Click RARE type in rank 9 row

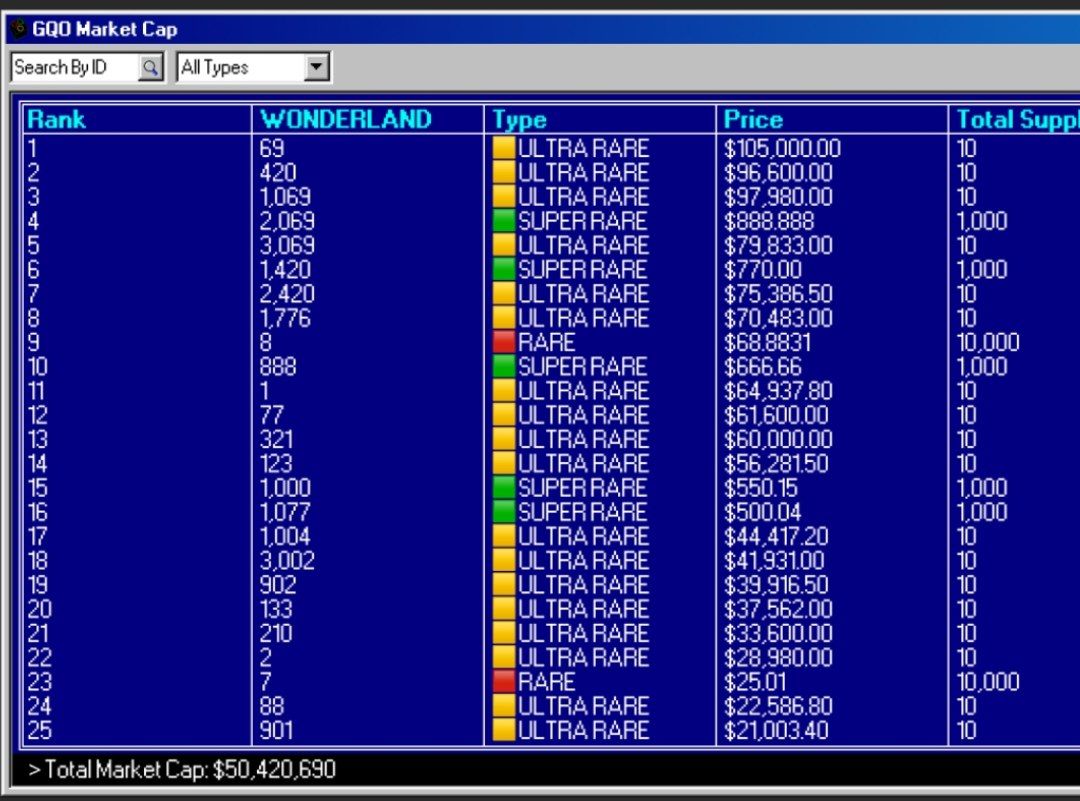[x=546, y=342]
